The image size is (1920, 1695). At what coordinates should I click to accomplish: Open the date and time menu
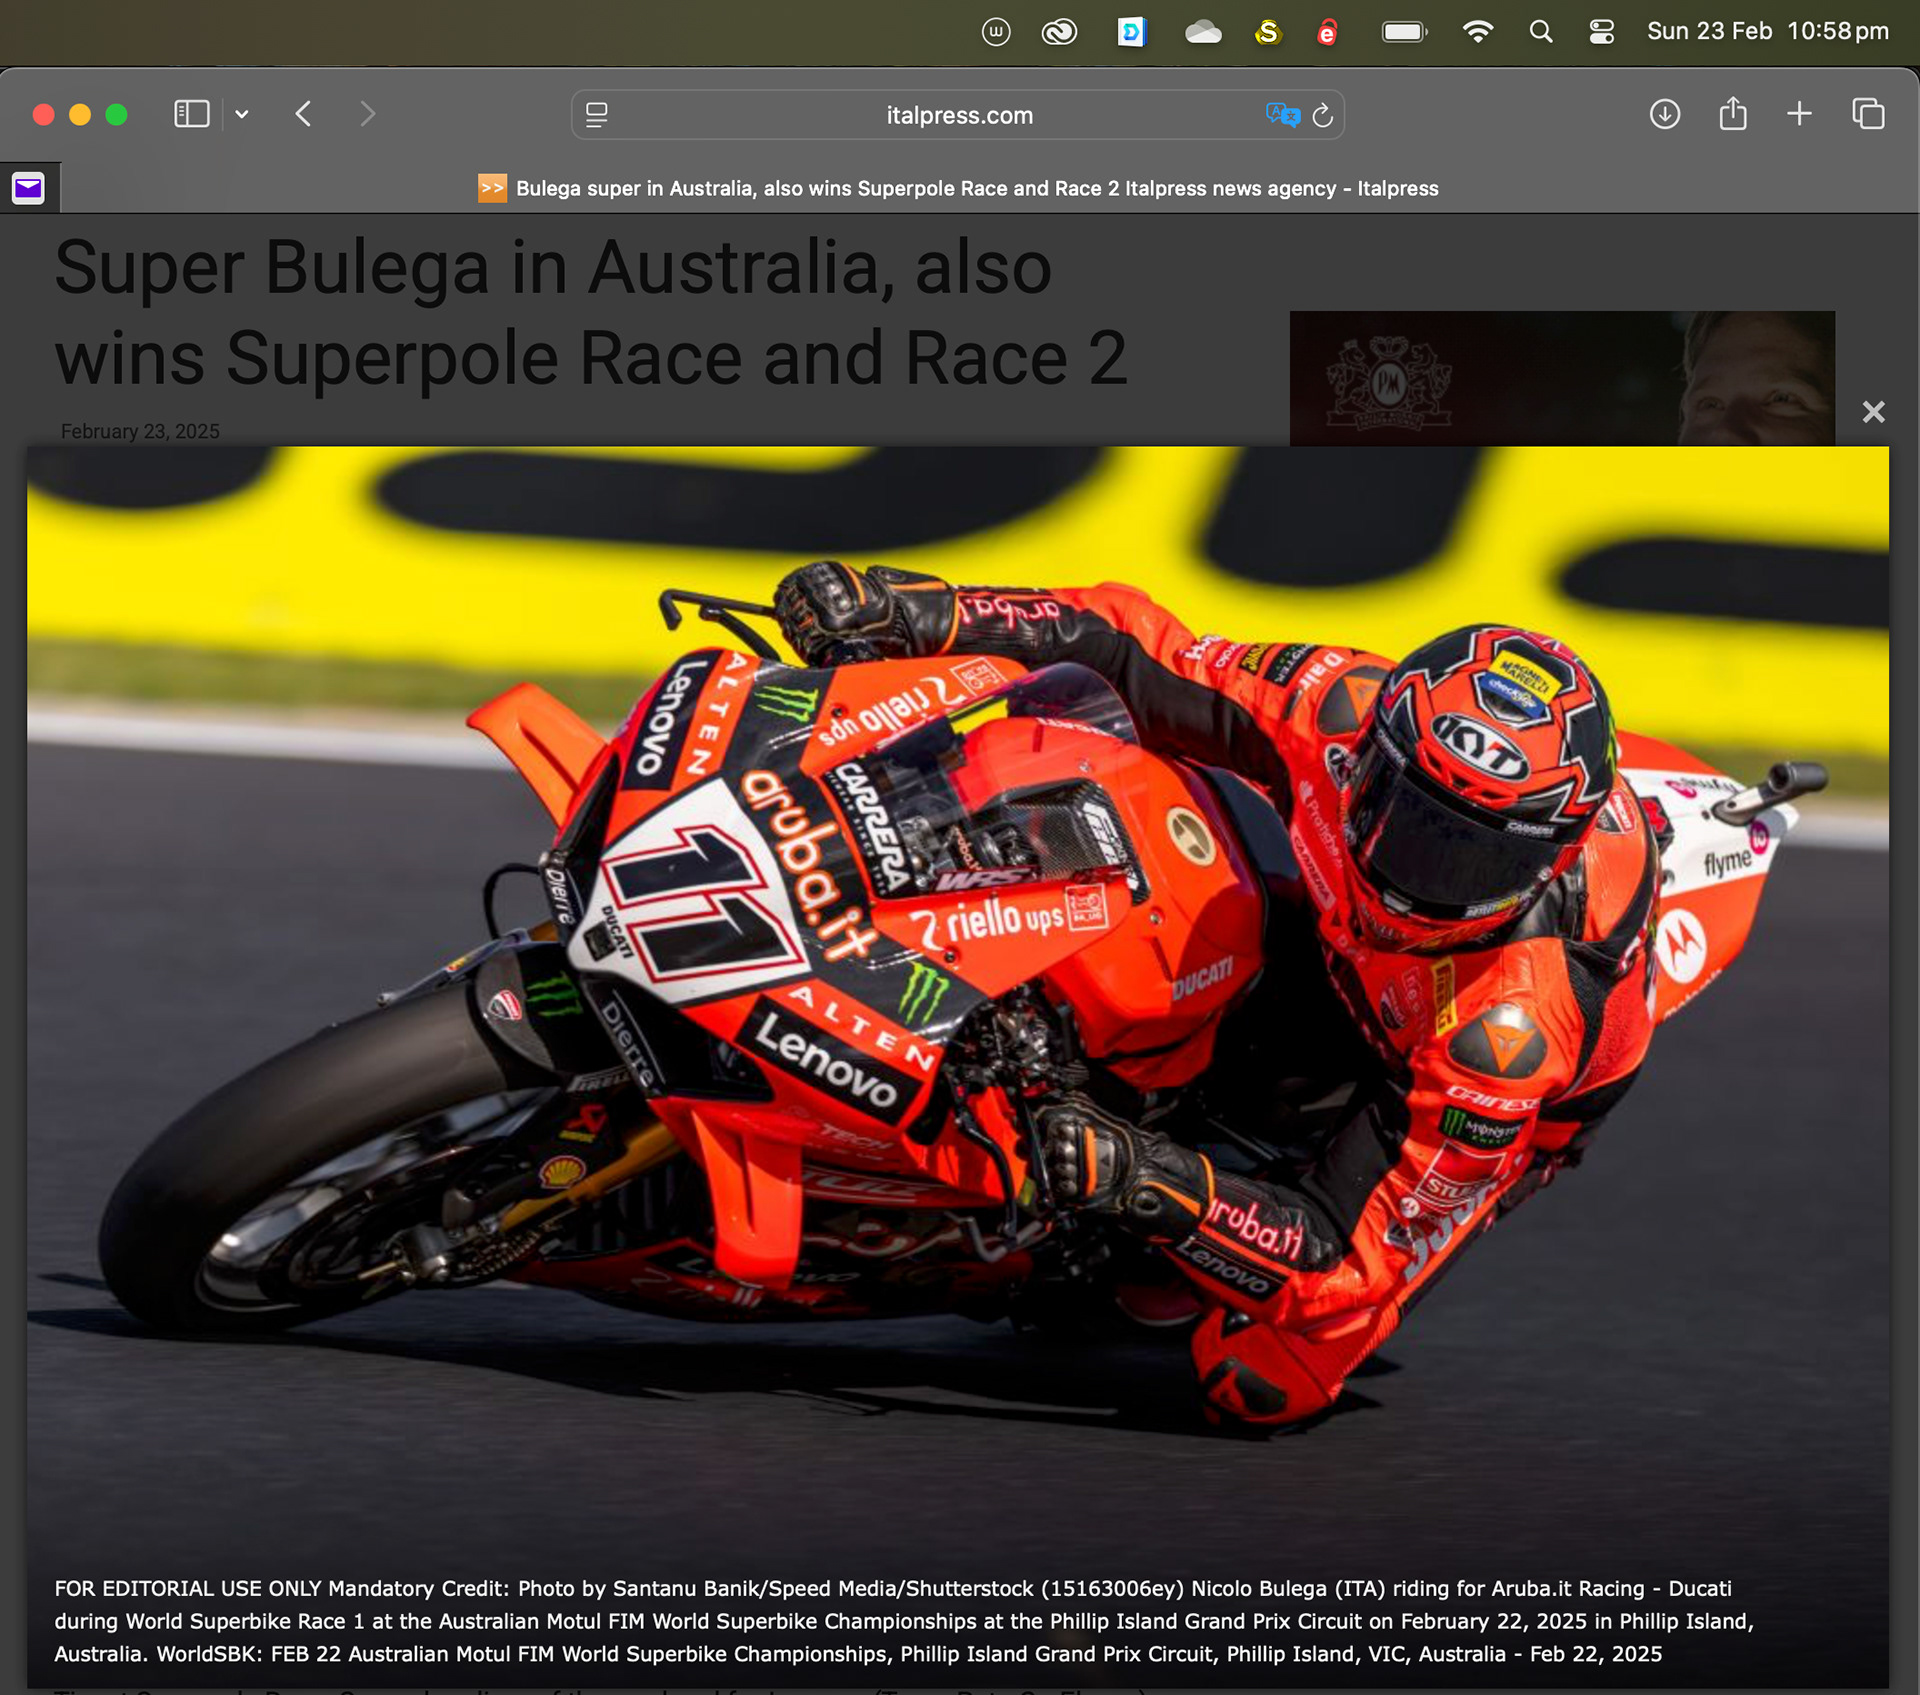coord(1767,31)
